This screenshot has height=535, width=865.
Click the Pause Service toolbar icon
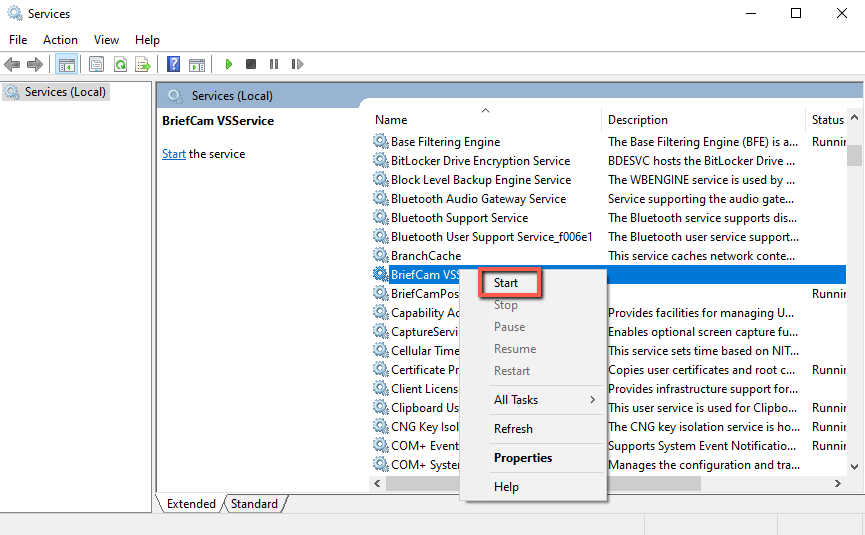[x=274, y=65]
